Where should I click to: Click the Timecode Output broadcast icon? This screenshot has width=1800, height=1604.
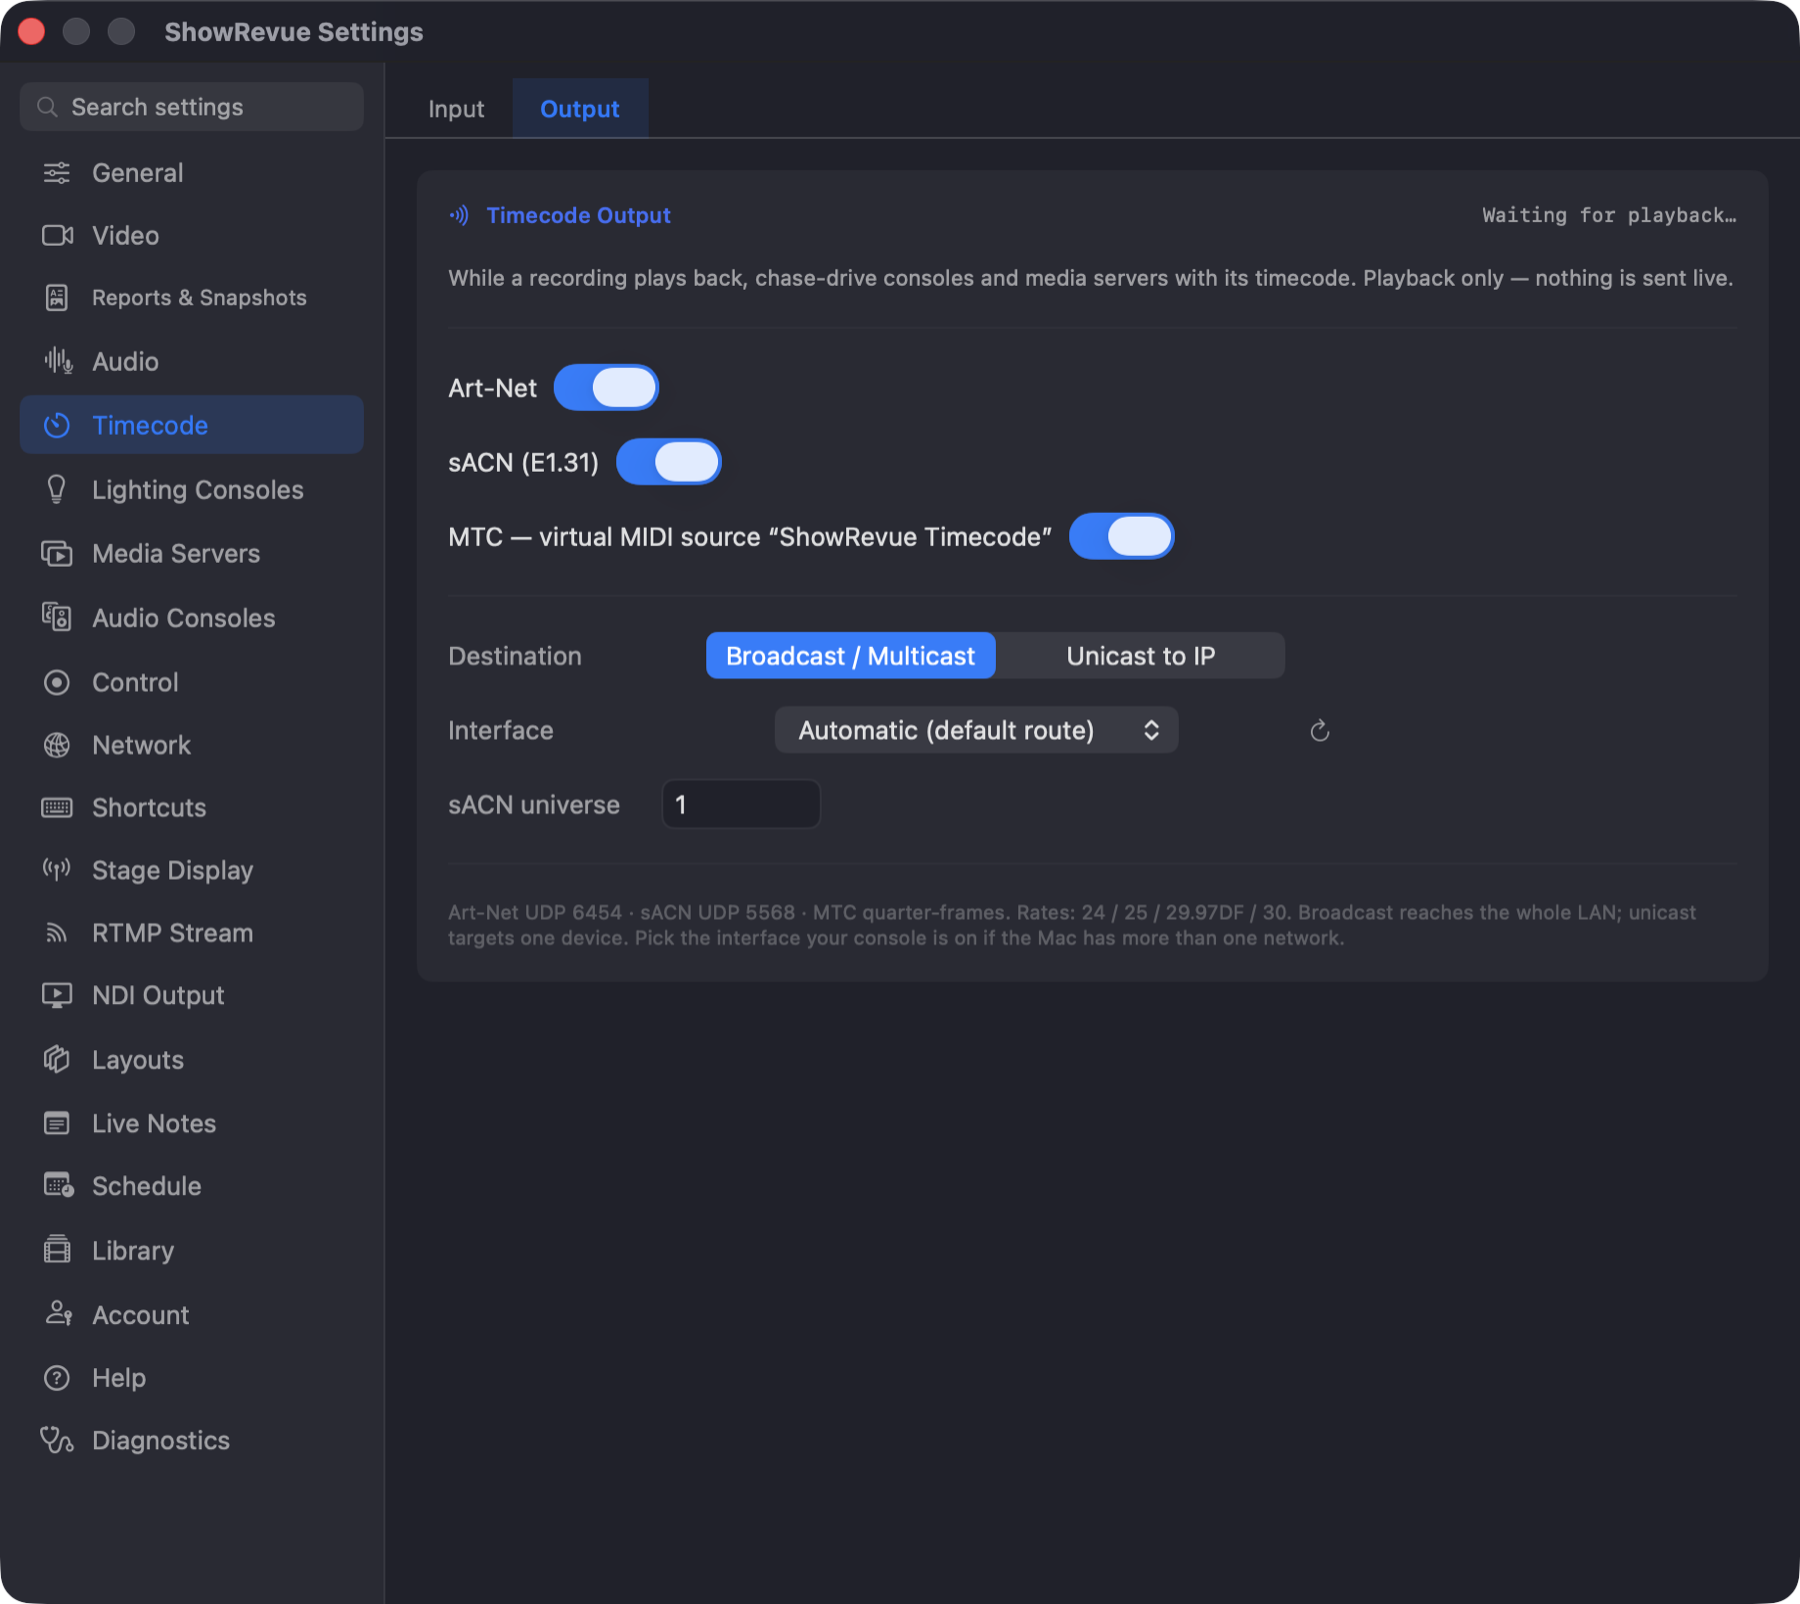point(459,215)
